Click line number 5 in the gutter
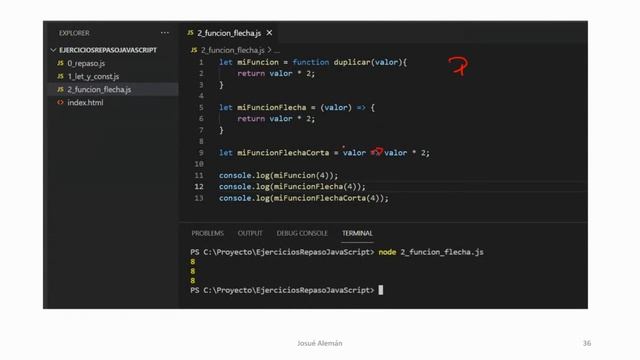This screenshot has height=360, width=640. click(x=201, y=108)
